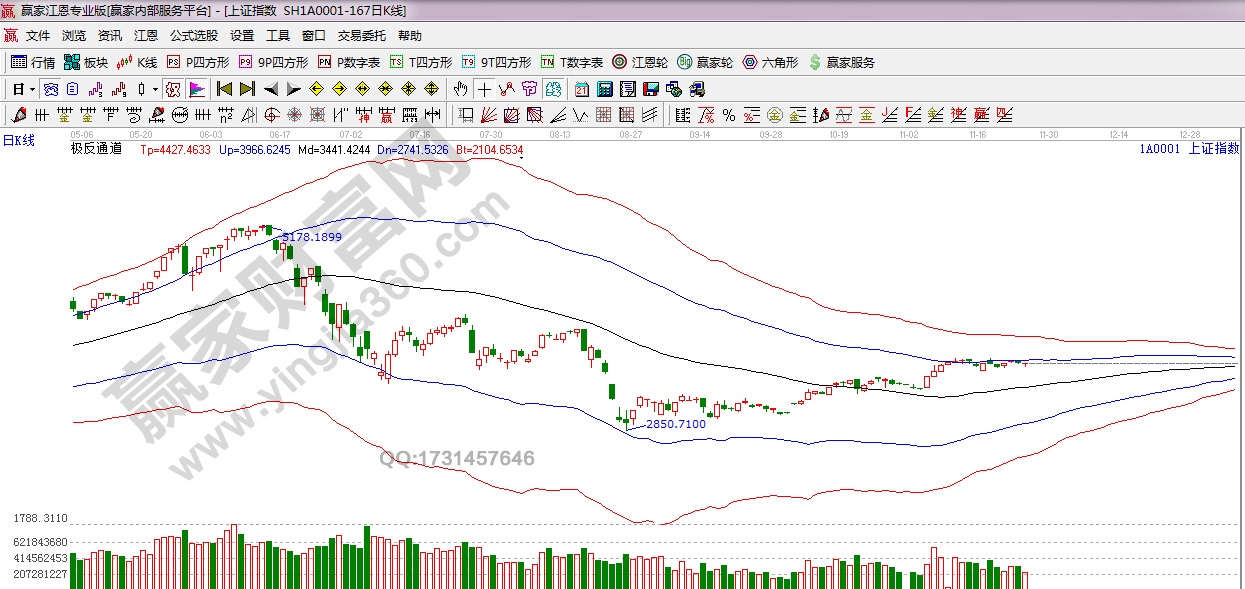The height and width of the screenshot is (589, 1245).
Task: Expand the 日 period dropdown arrow
Action: [x=32, y=89]
